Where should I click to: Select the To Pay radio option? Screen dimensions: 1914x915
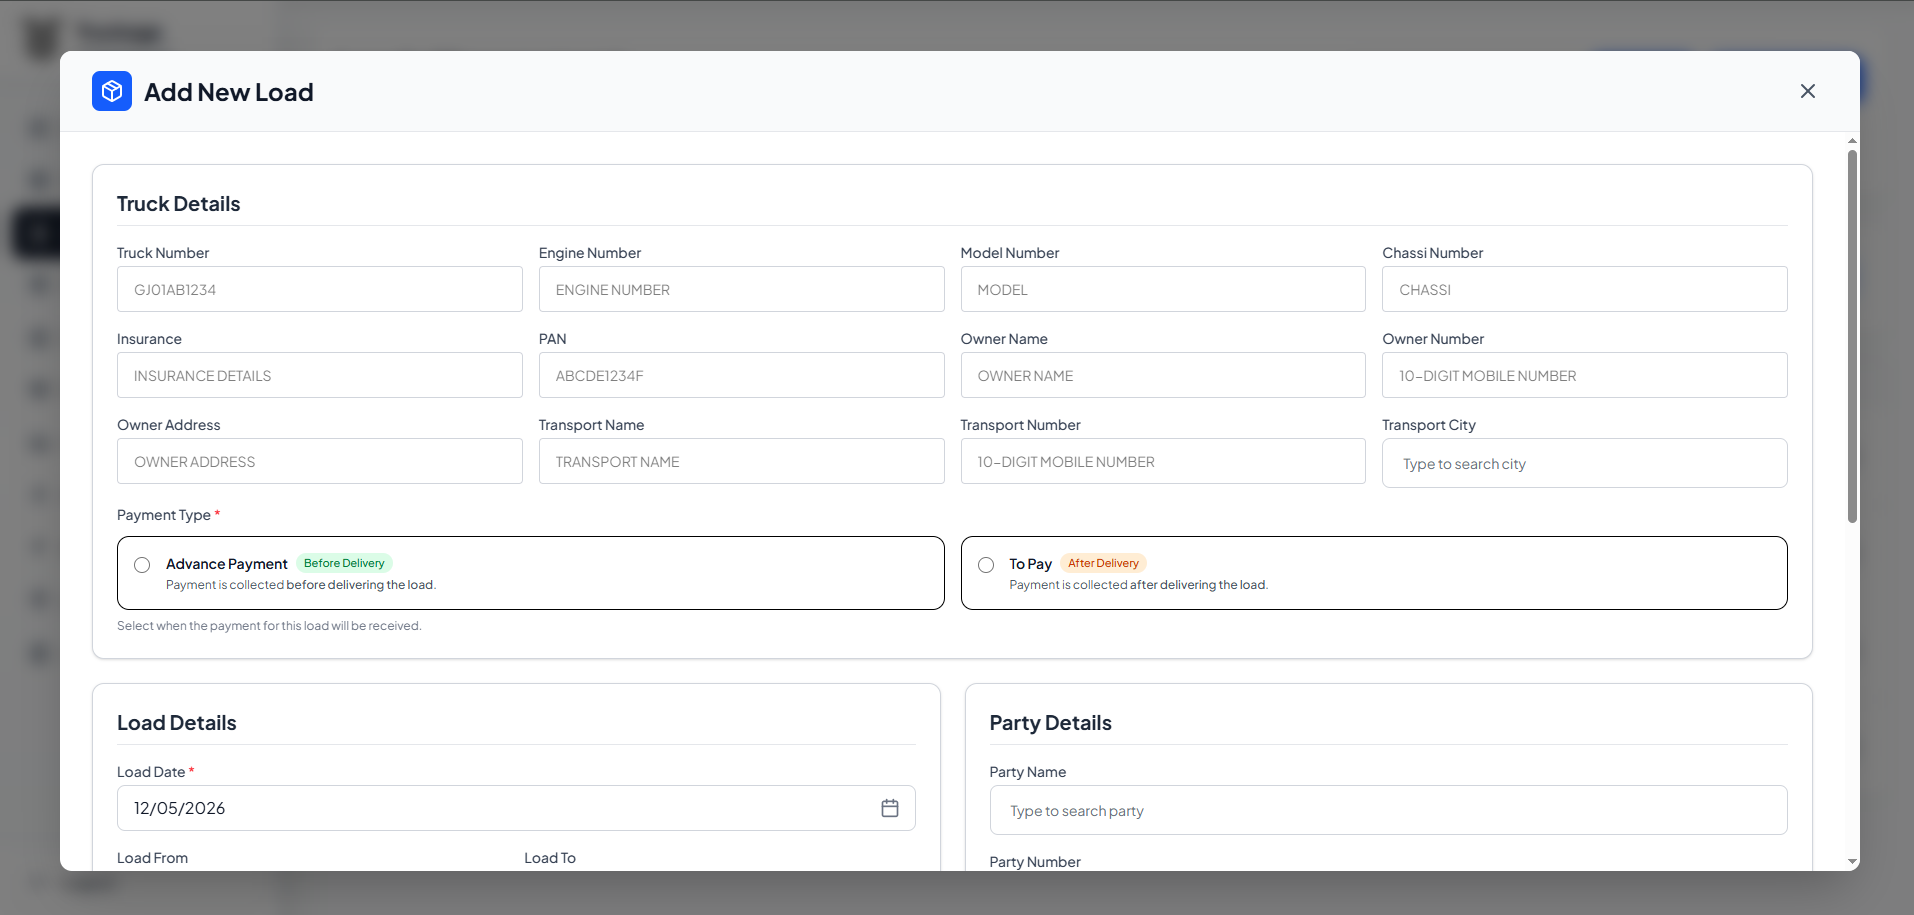986,565
